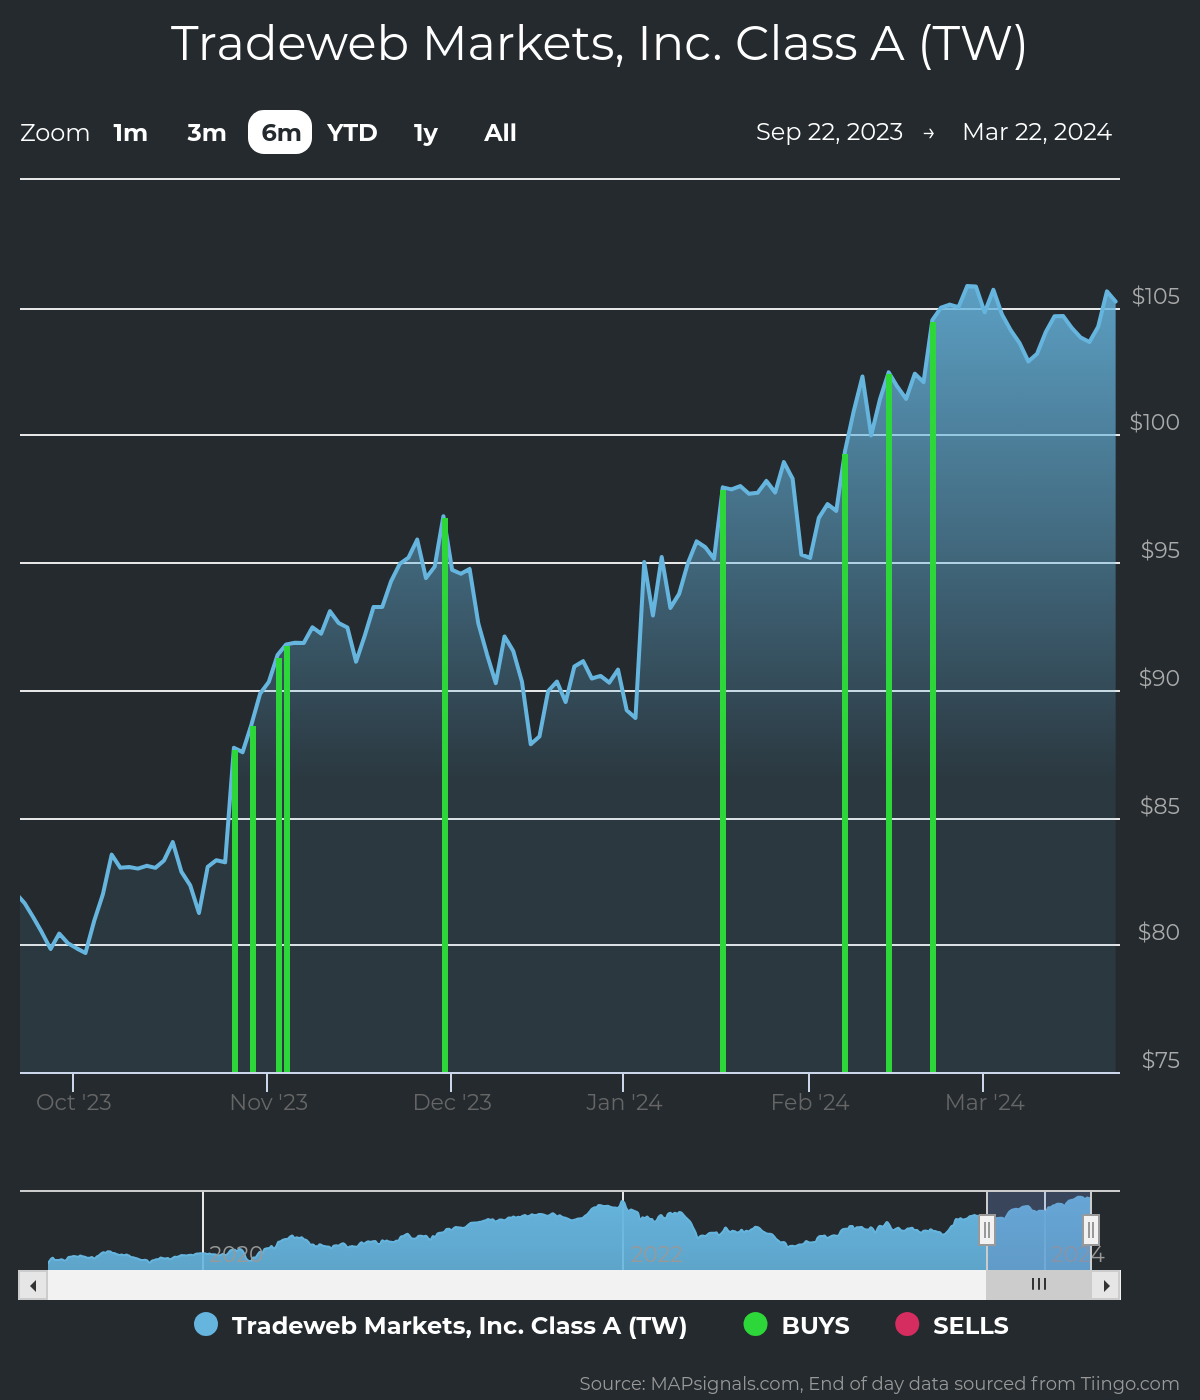Viewport: 1200px width, 1400px height.
Task: Click the green BUYS legend marker
Action: pyautogui.click(x=756, y=1325)
